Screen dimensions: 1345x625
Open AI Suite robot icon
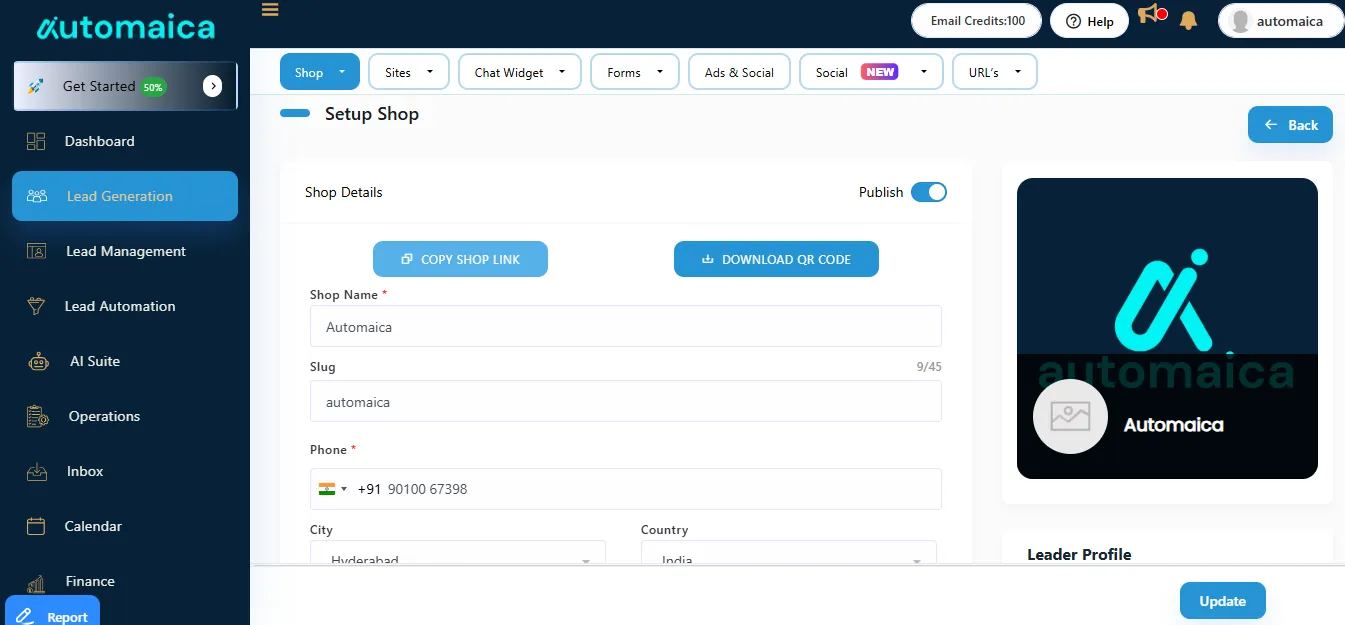pyautogui.click(x=38, y=362)
